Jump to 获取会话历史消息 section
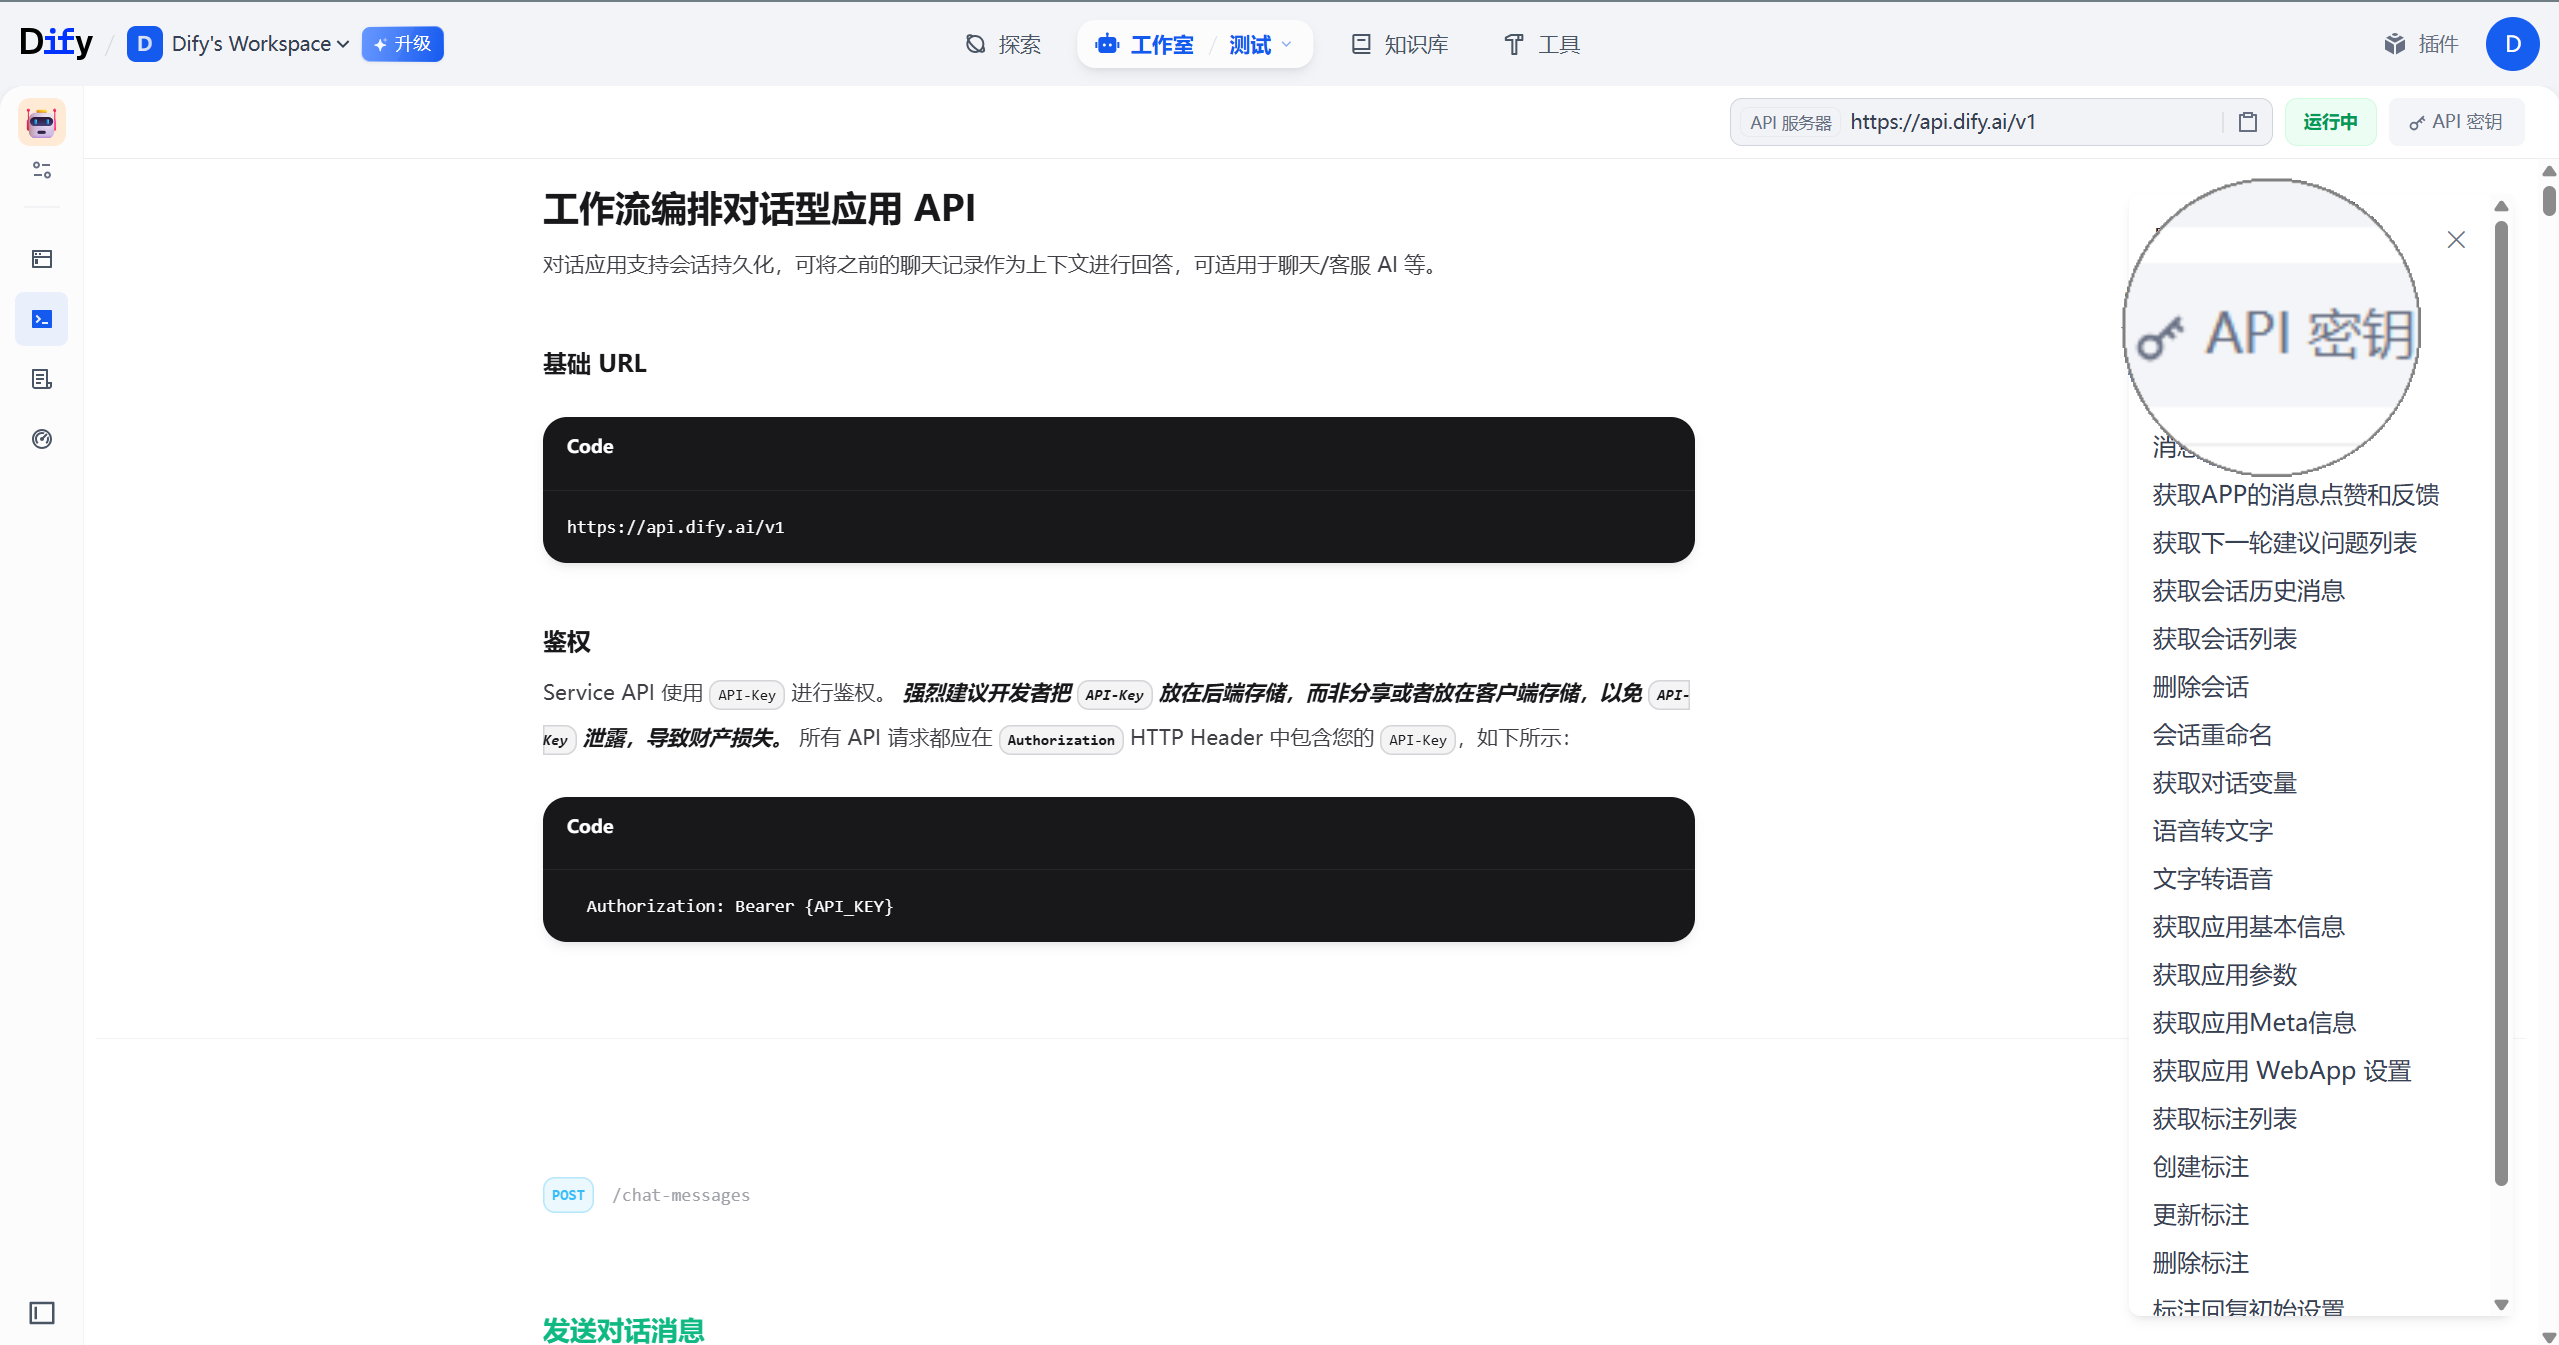The image size is (2559, 1345). [x=2248, y=591]
